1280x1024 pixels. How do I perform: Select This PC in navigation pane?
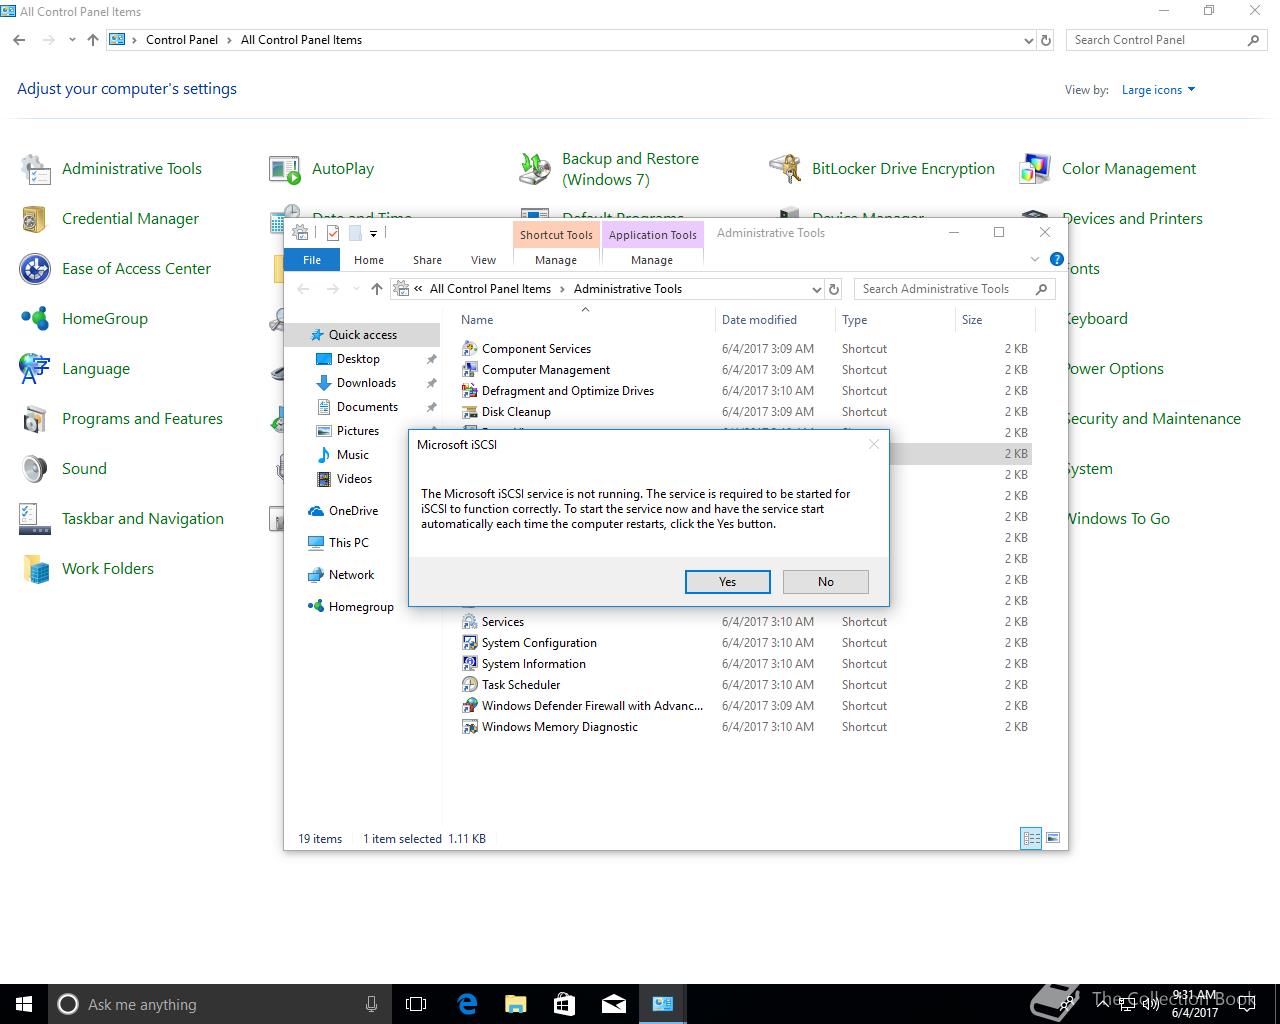[348, 543]
